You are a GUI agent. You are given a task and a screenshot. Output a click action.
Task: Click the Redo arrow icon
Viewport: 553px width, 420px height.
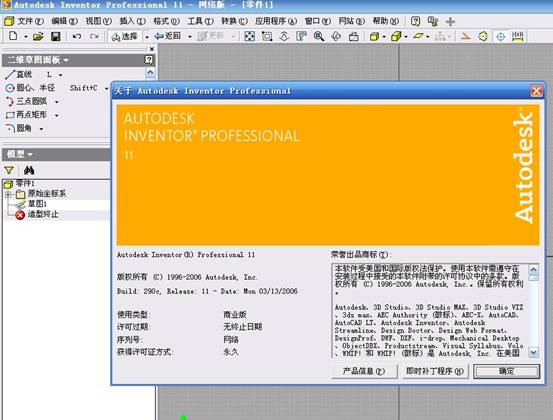click(x=94, y=36)
